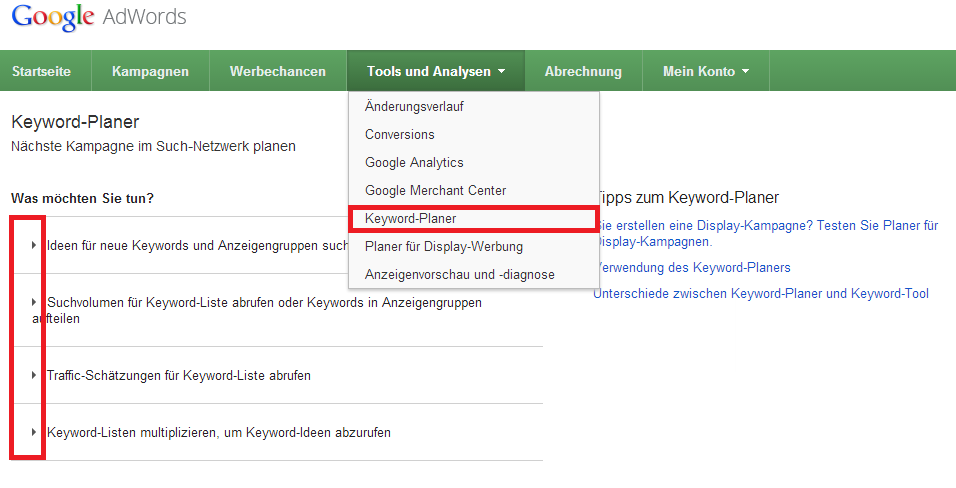Switch to the Werbechancen tab
This screenshot has width=956, height=488.
(278, 71)
